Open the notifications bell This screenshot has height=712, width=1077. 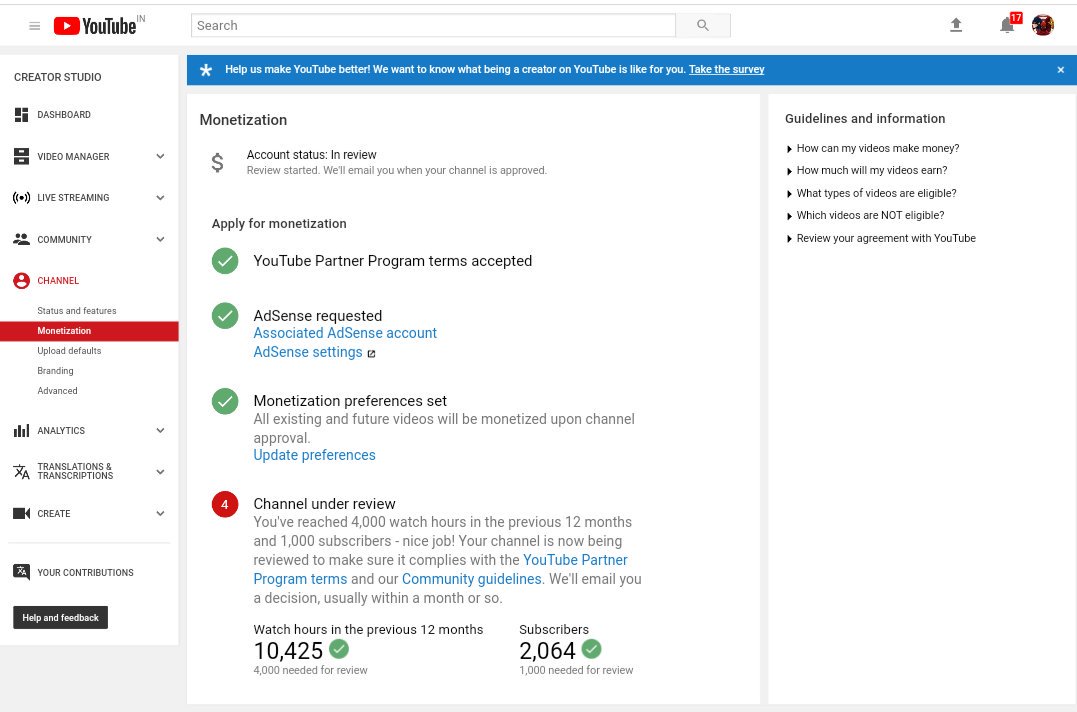tap(1007, 25)
